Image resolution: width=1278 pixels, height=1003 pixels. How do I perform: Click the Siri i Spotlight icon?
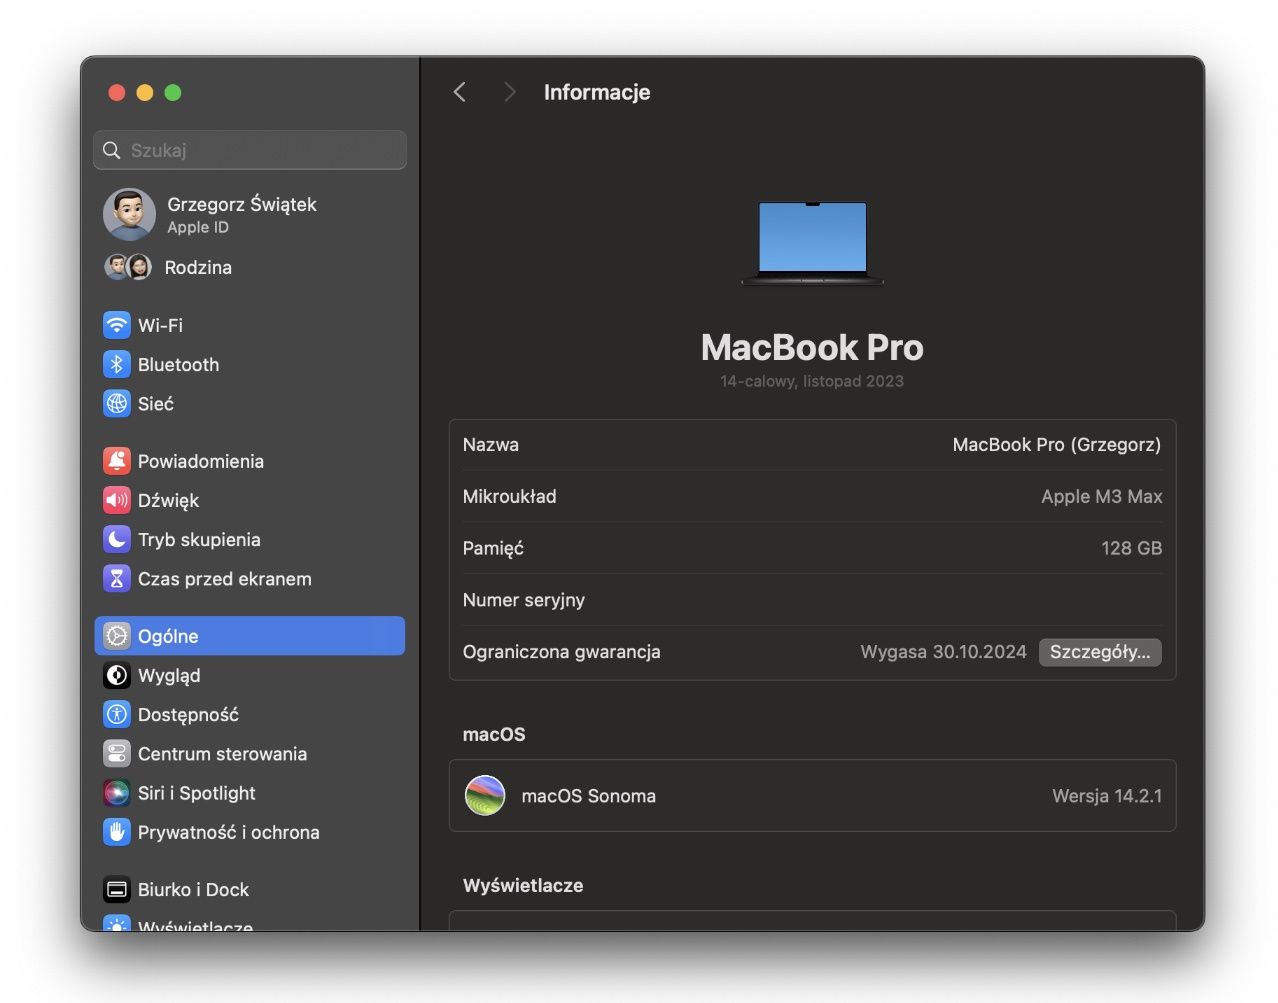click(x=117, y=792)
